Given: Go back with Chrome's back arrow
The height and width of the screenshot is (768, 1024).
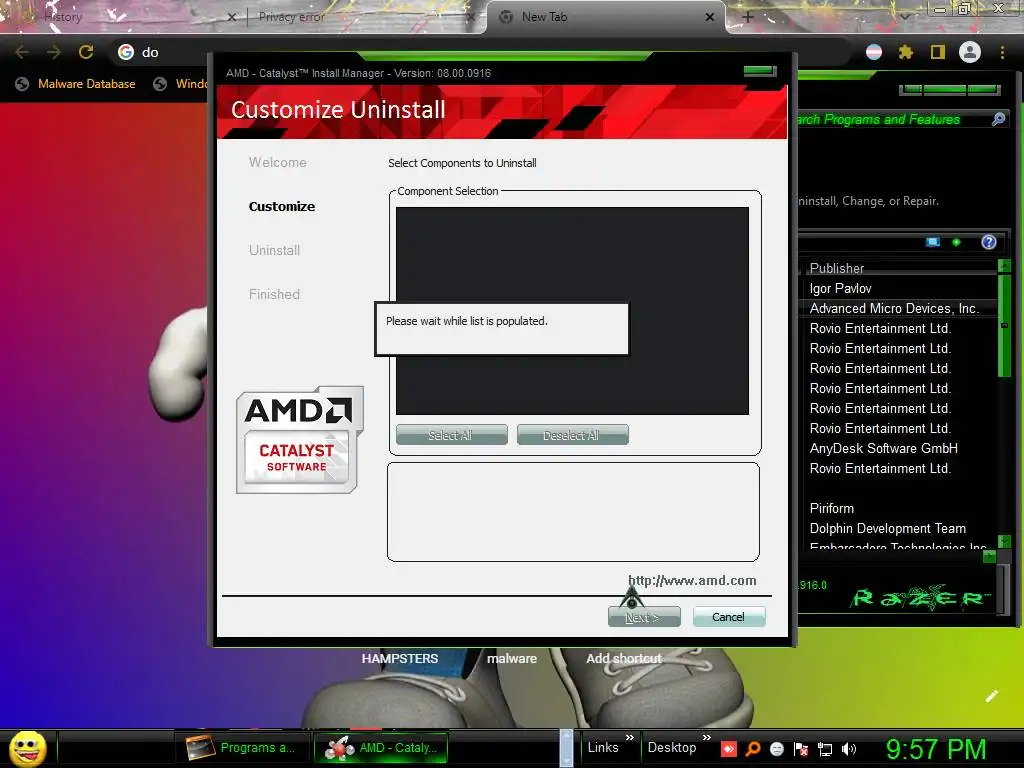Looking at the screenshot, I should 22,52.
